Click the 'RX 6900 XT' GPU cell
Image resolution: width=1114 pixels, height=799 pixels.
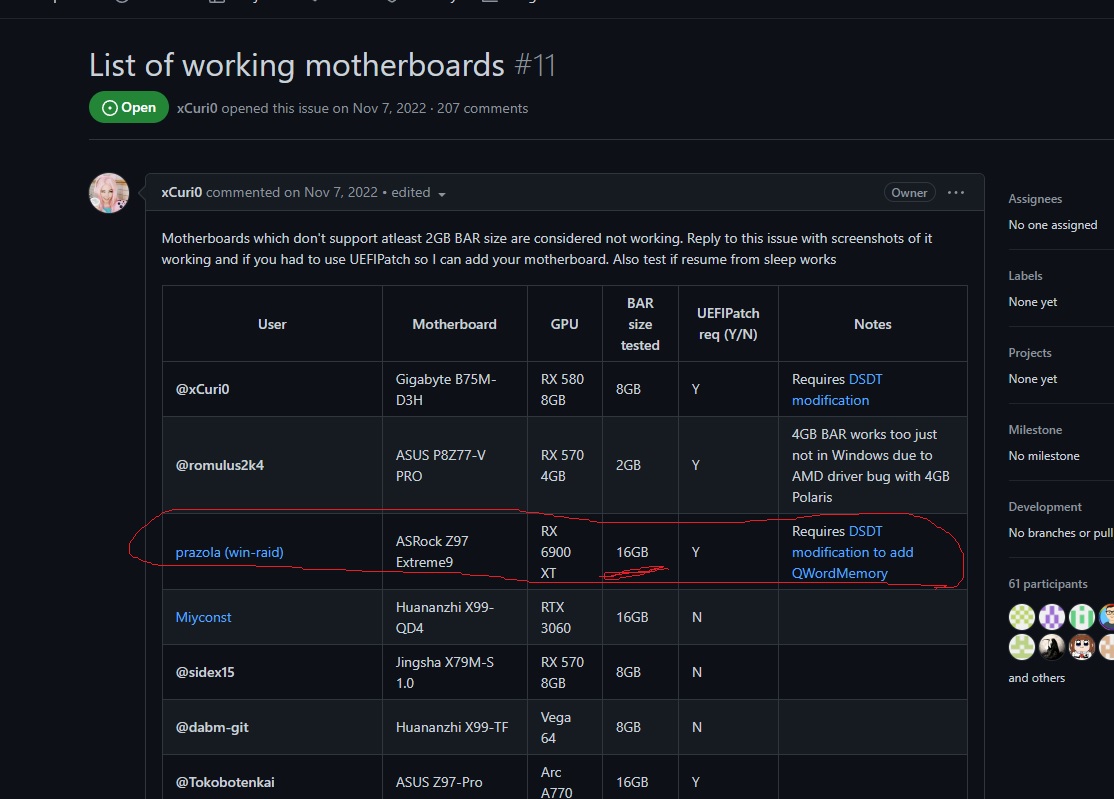click(565, 552)
